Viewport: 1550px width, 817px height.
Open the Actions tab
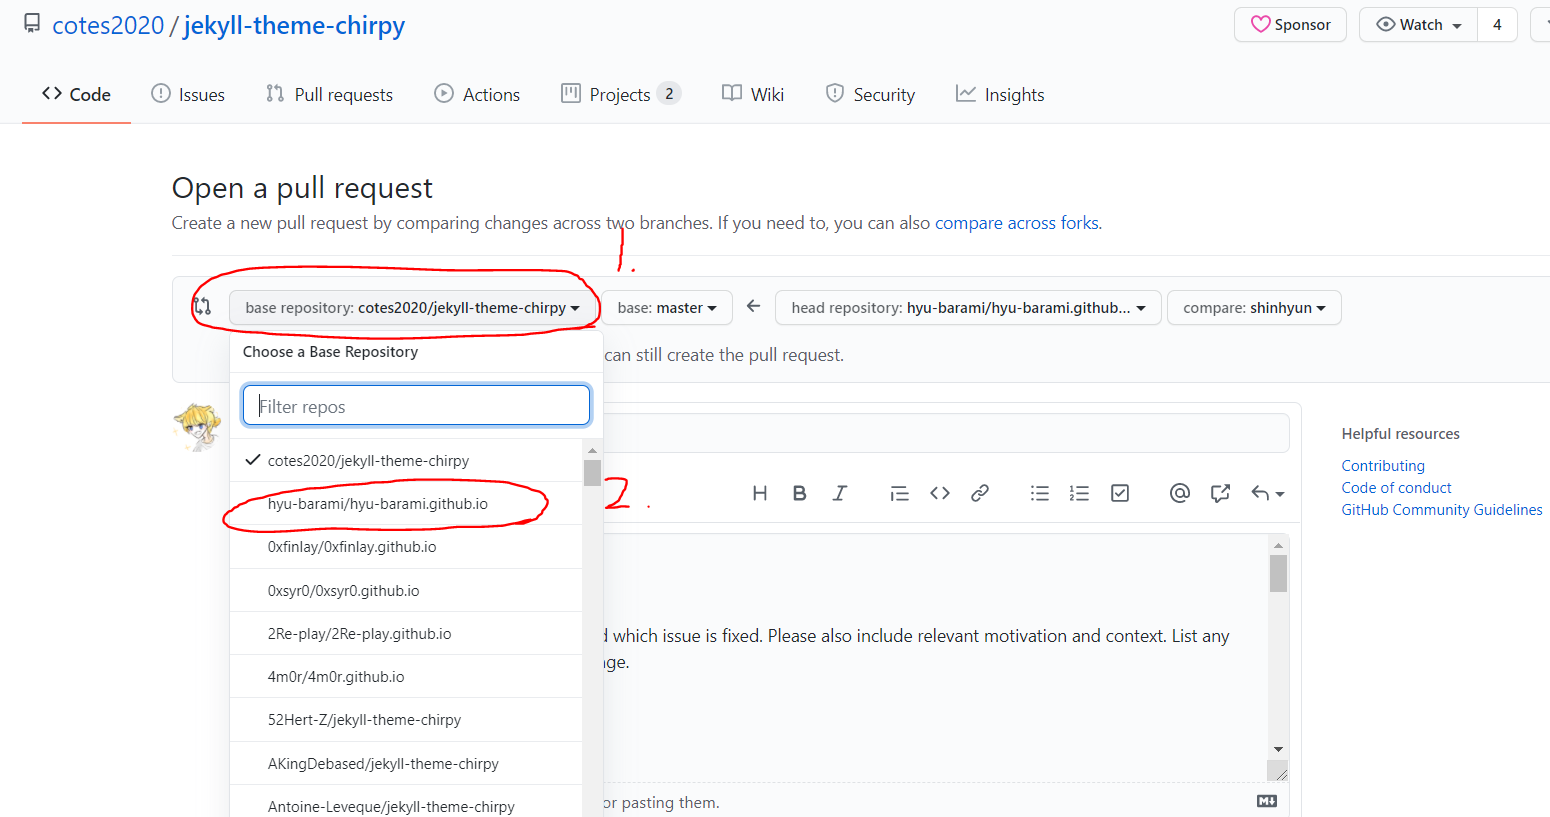[477, 95]
